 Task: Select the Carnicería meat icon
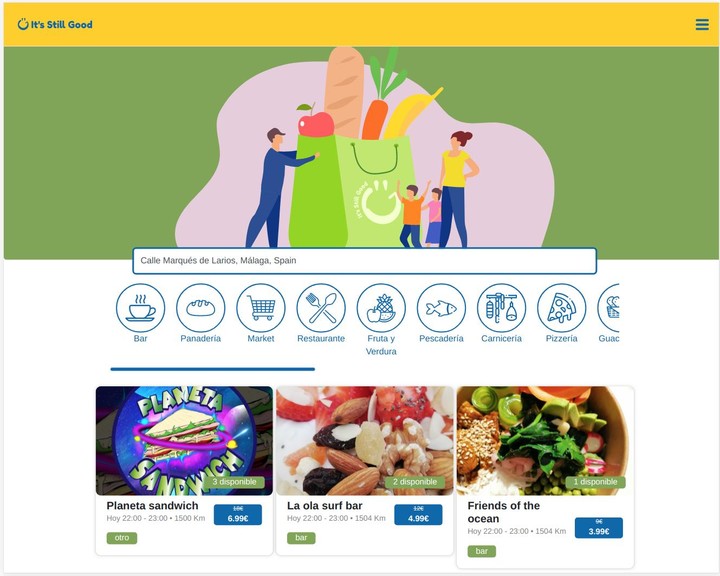[501, 308]
